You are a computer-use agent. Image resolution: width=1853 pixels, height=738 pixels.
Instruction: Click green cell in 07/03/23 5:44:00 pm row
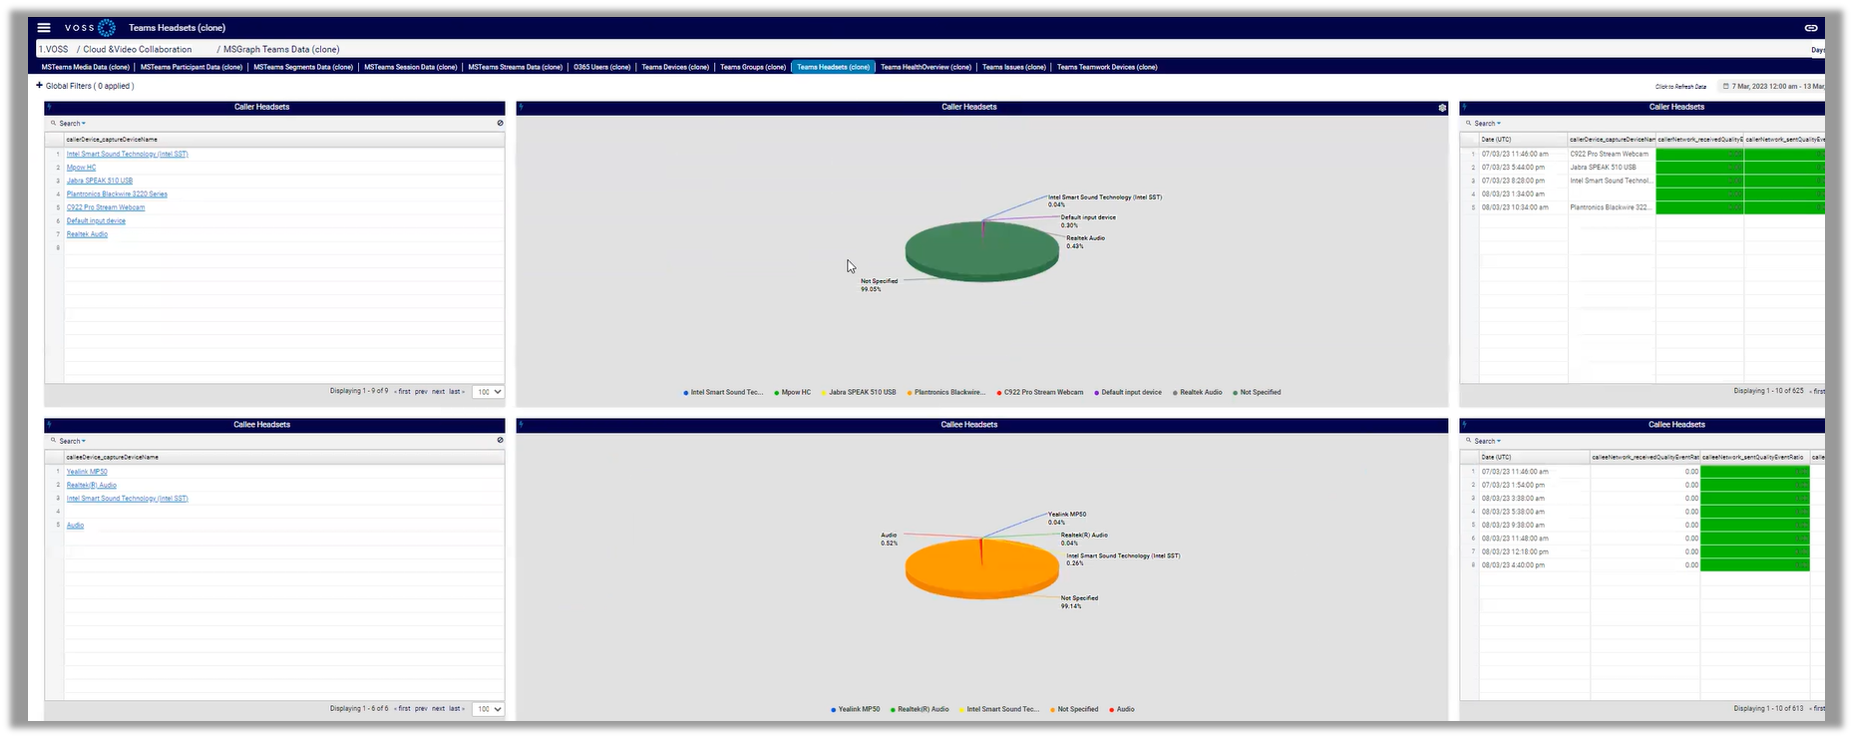pyautogui.click(x=1700, y=167)
